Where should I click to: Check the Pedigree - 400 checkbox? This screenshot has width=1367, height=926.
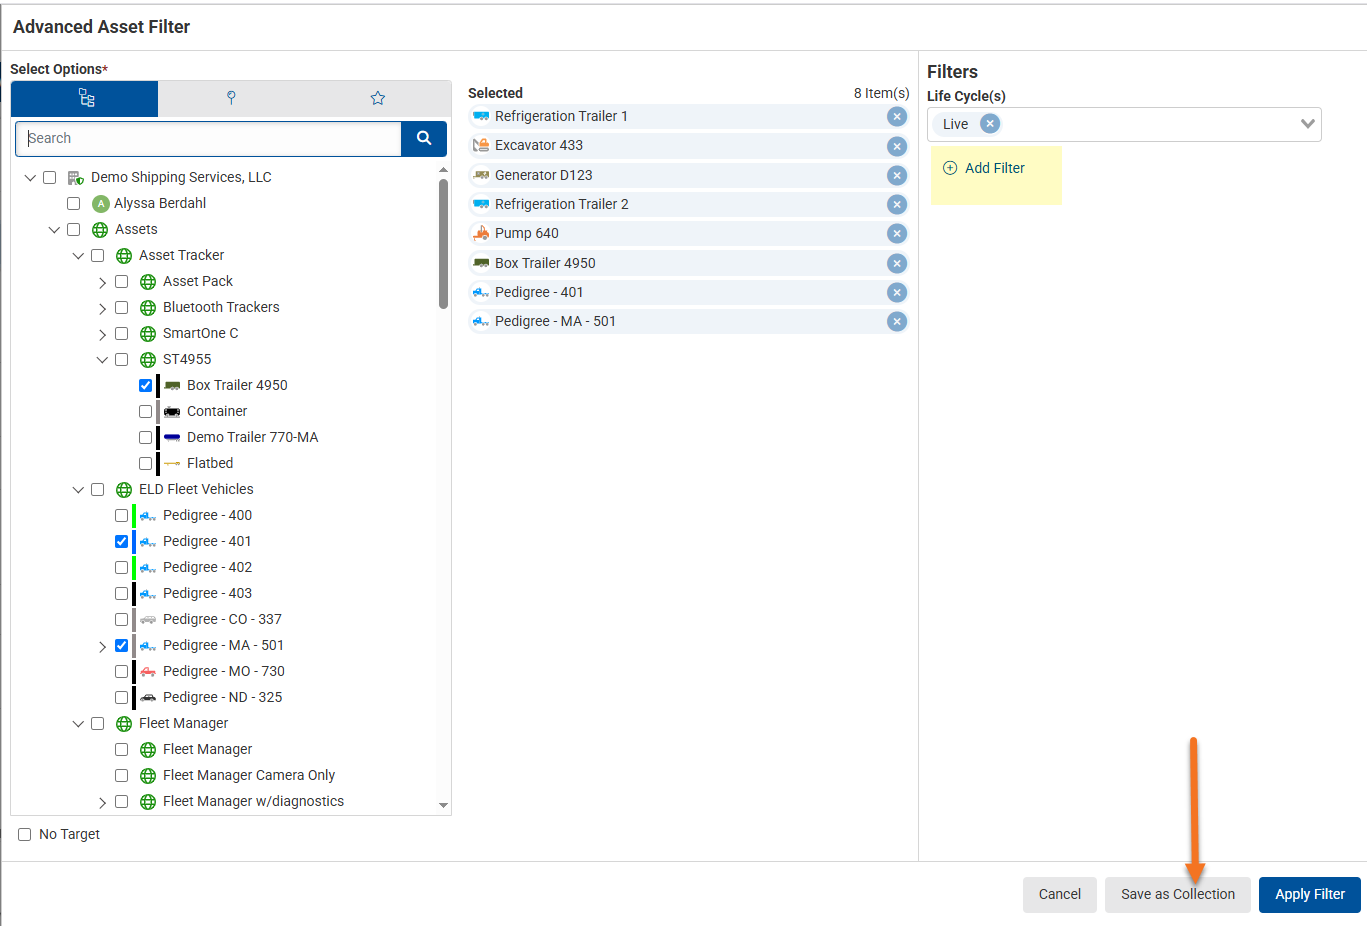coord(122,516)
